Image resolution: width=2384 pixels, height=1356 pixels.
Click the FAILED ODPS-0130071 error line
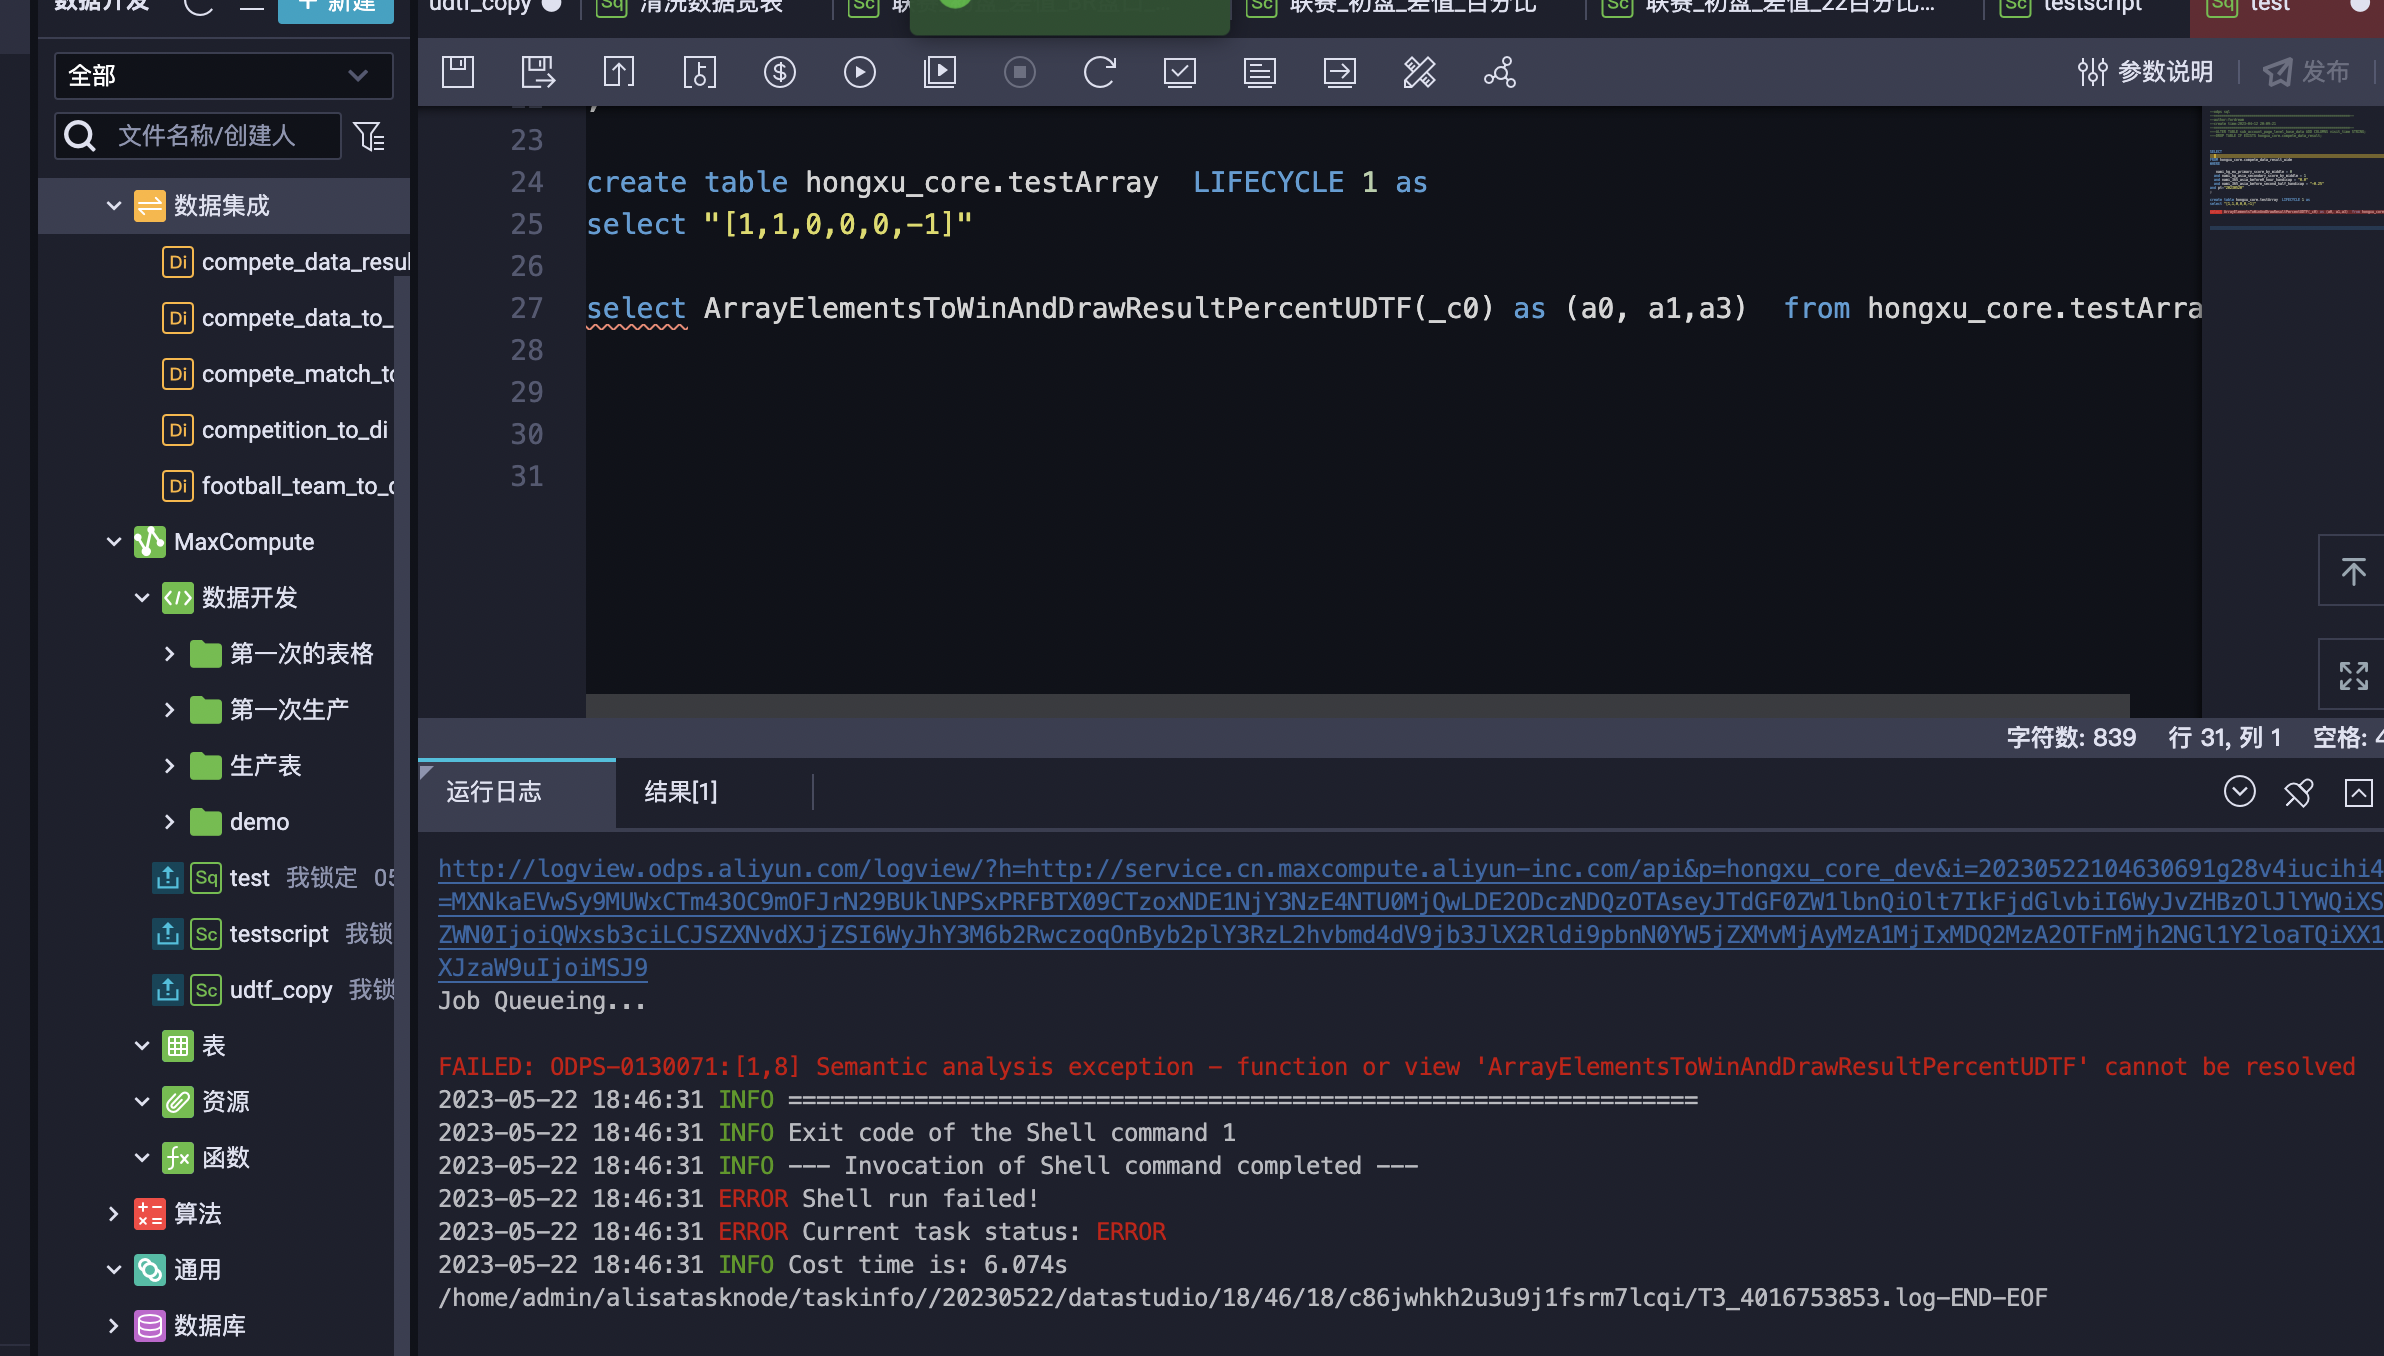click(x=1397, y=1067)
